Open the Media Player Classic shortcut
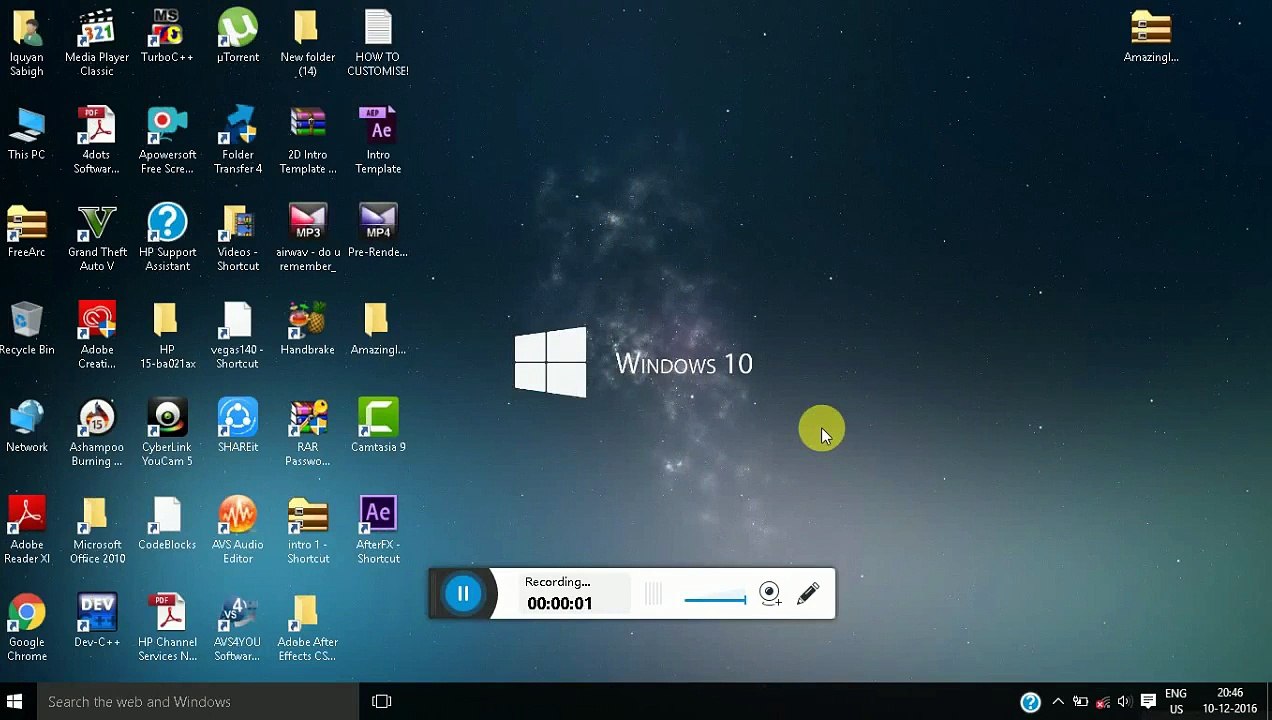 pyautogui.click(x=97, y=43)
